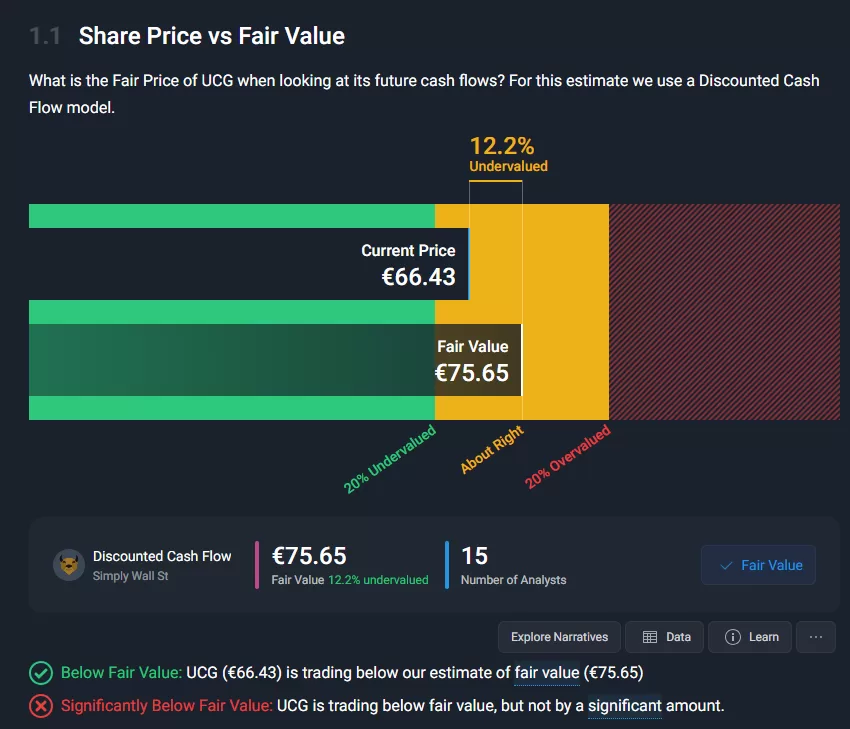Follow the dotted 'significant' term link
The height and width of the screenshot is (729, 850).
[x=624, y=706]
